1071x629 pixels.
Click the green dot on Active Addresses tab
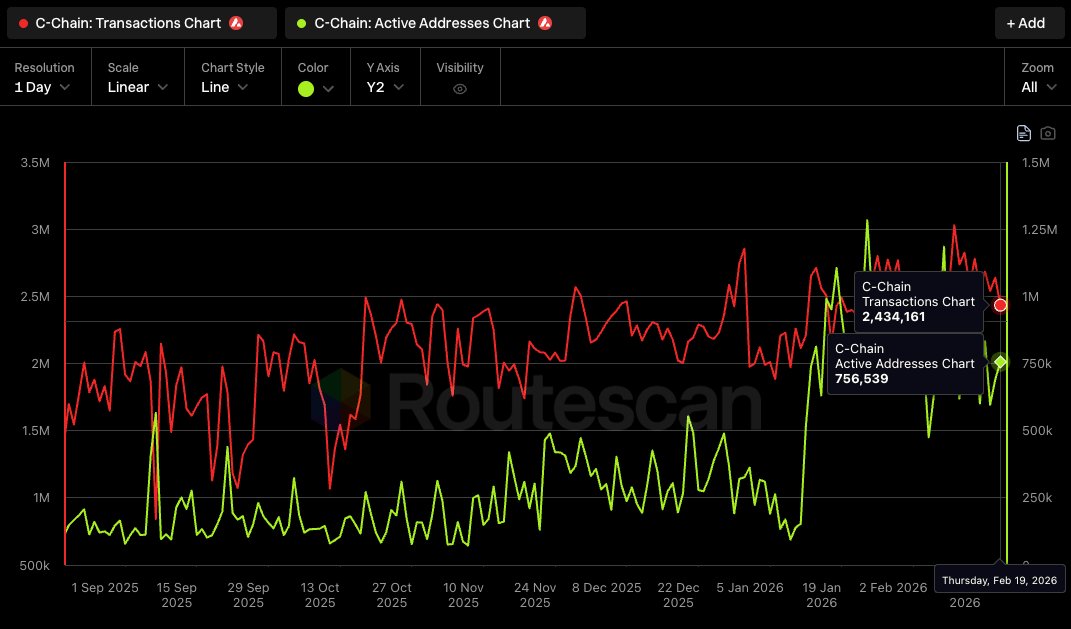301,23
